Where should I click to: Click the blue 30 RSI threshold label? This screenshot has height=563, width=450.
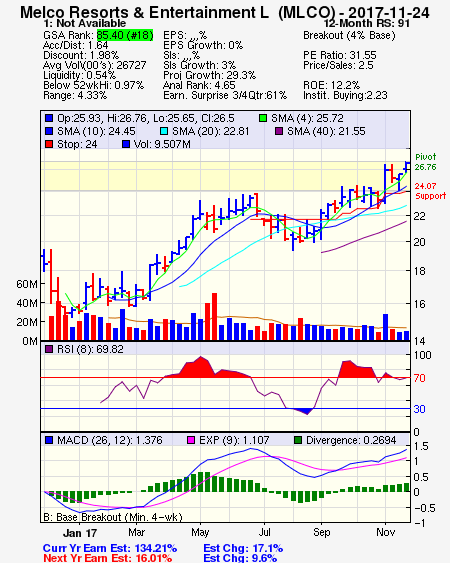419,409
